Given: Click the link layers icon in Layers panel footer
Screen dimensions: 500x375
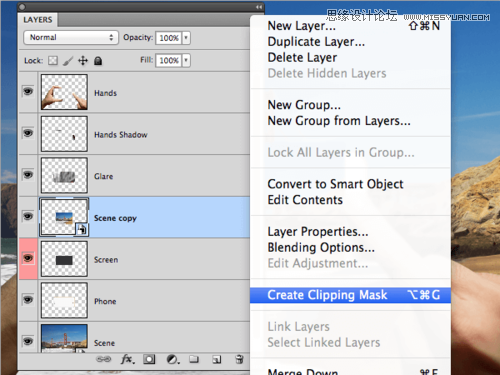Looking at the screenshot, I should (x=103, y=359).
